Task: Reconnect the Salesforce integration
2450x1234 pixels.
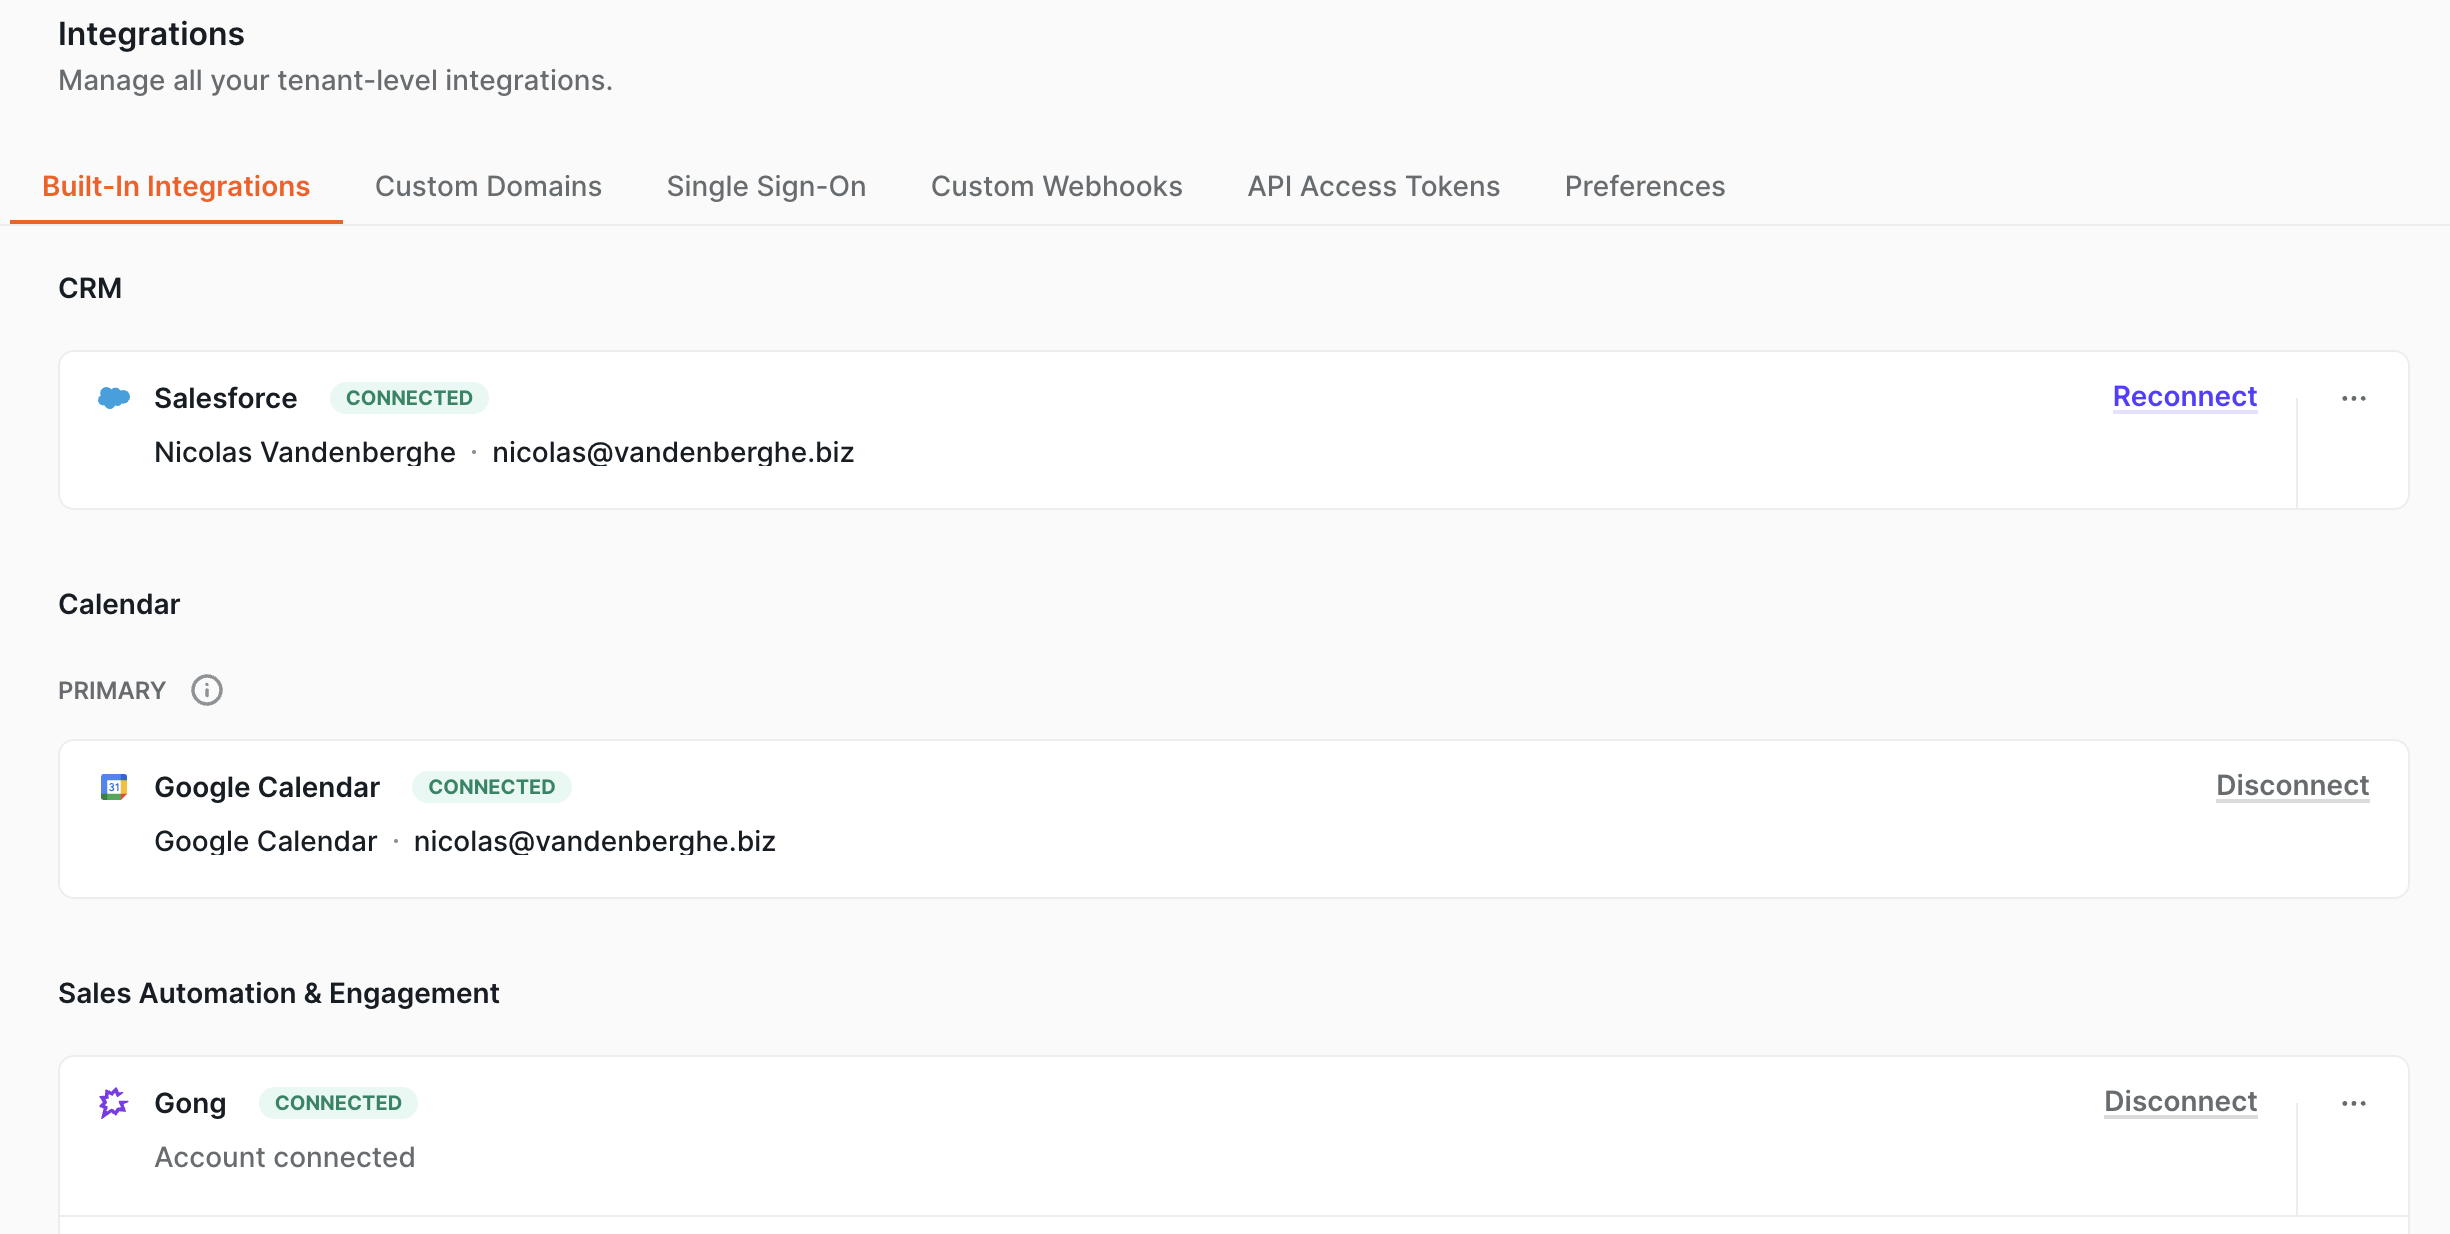Action: click(x=2184, y=396)
